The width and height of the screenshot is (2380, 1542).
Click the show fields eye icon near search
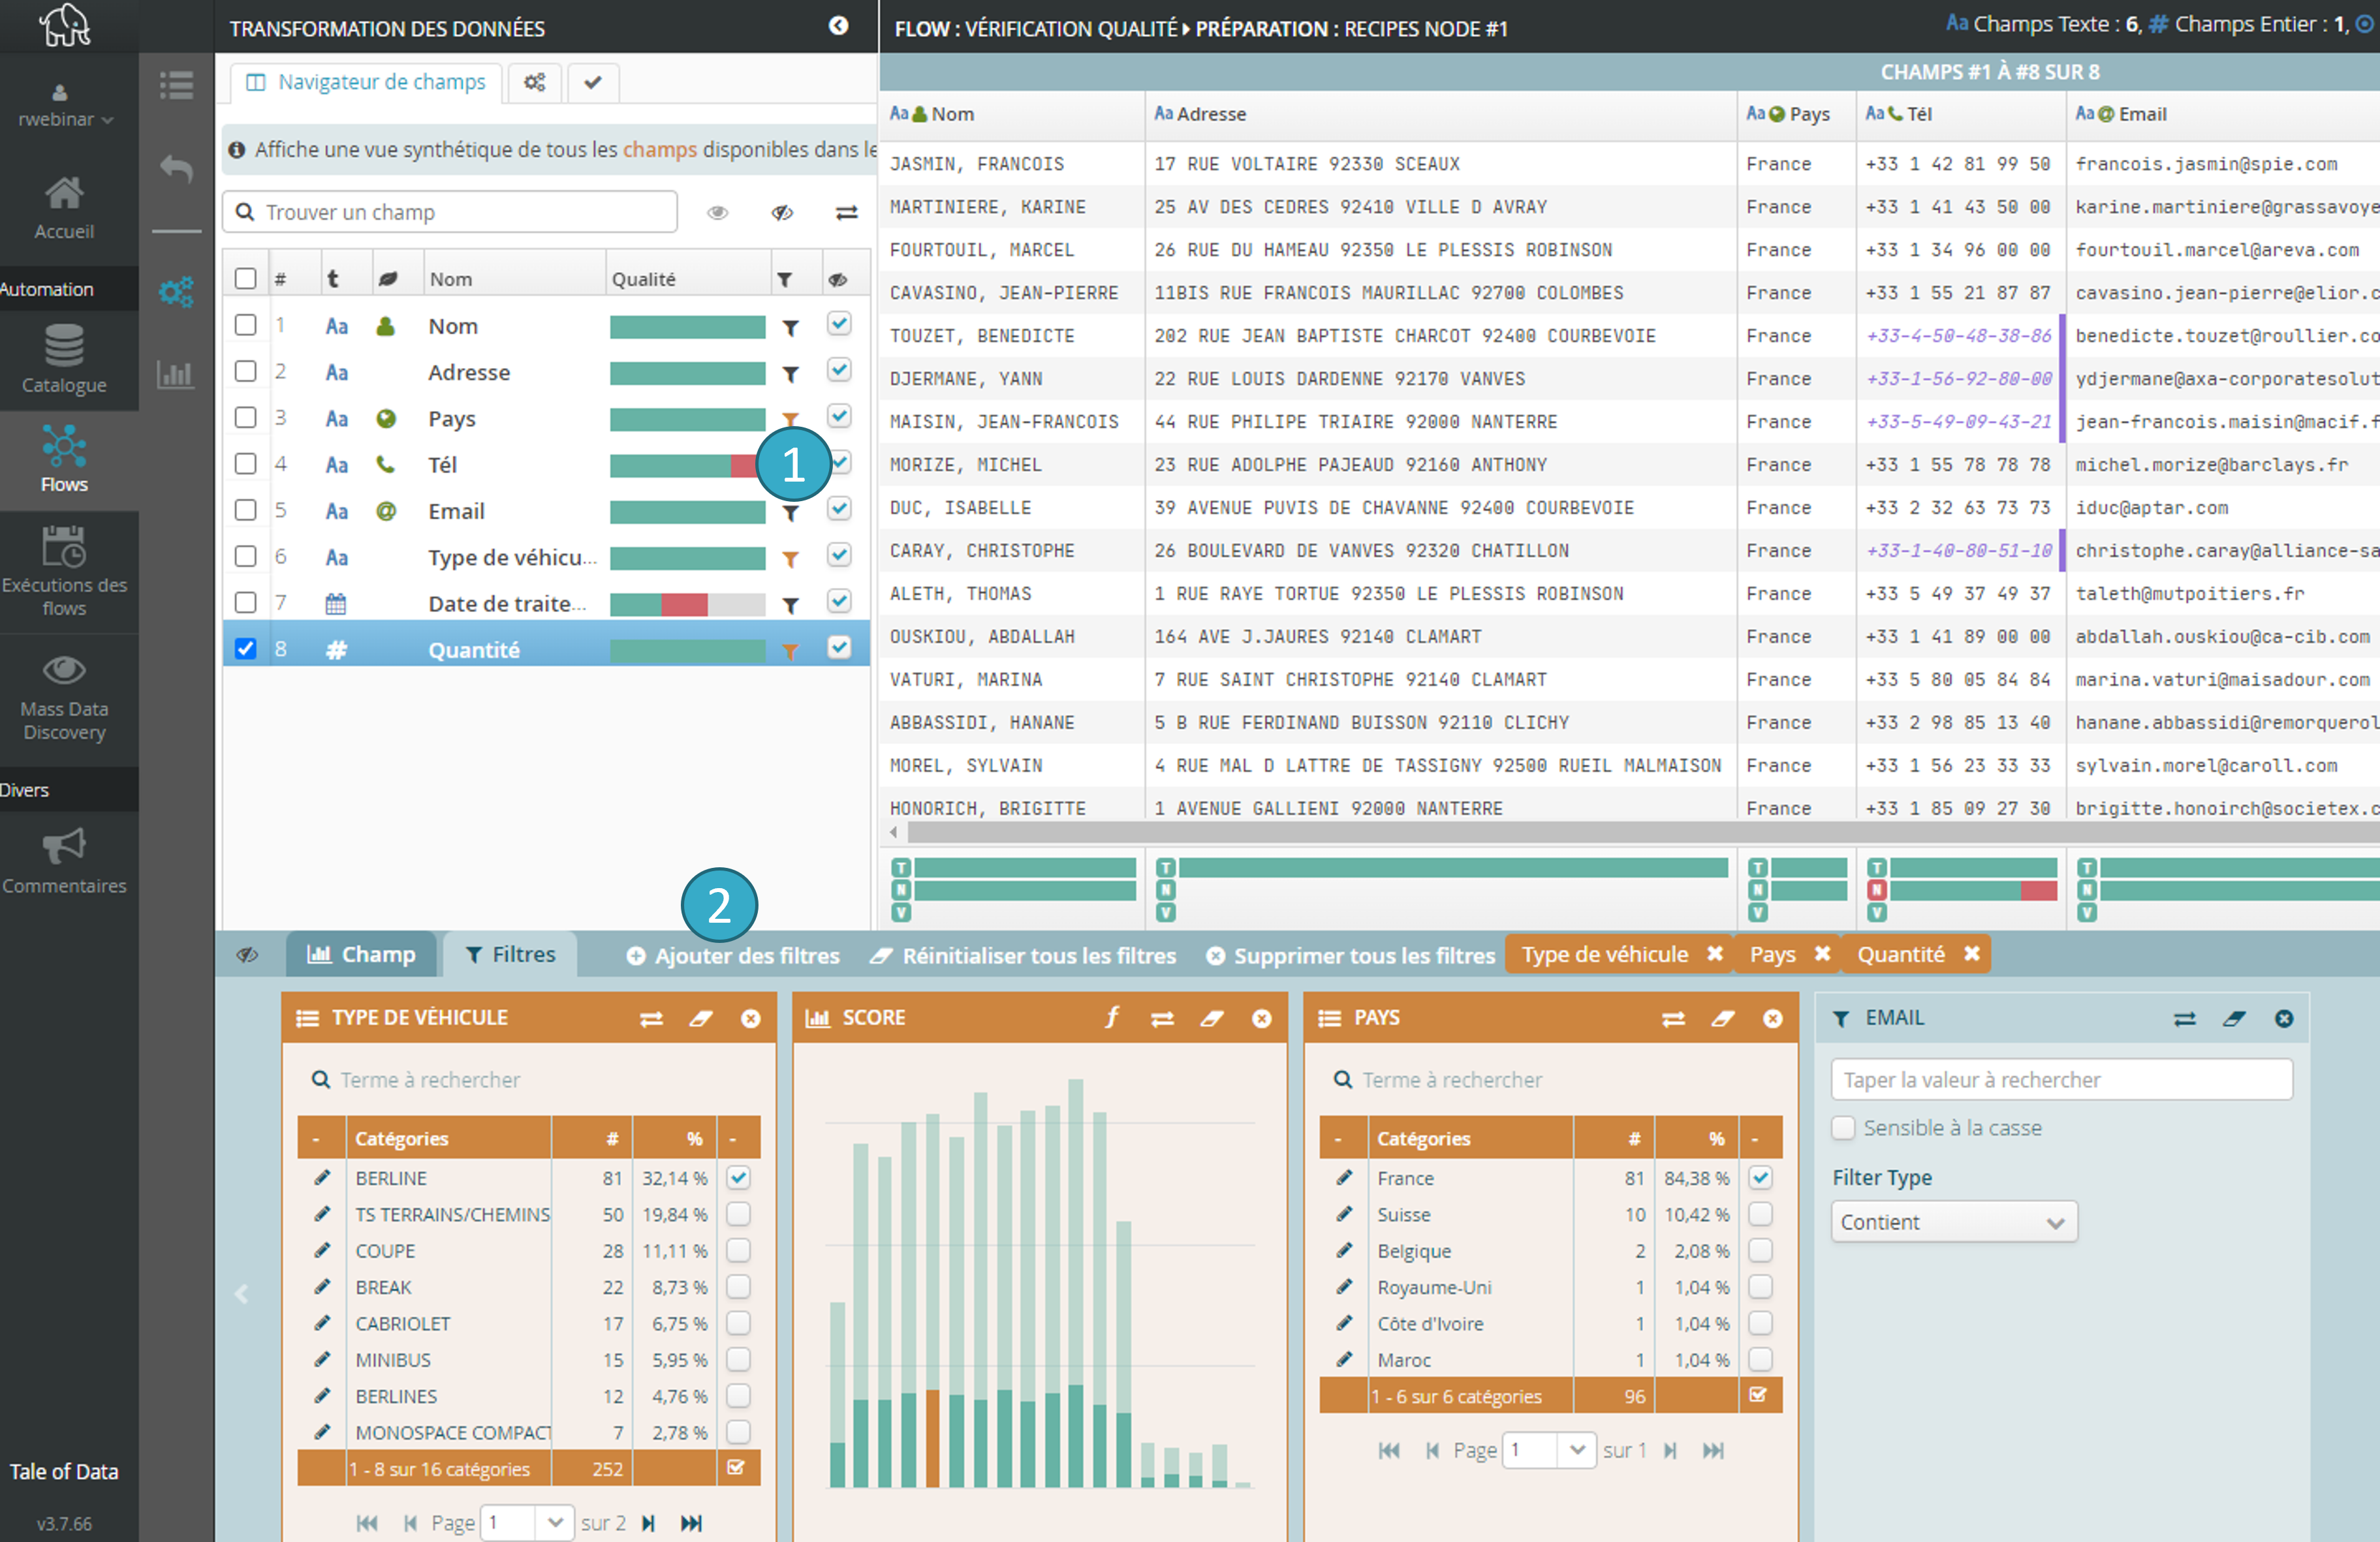tap(718, 212)
